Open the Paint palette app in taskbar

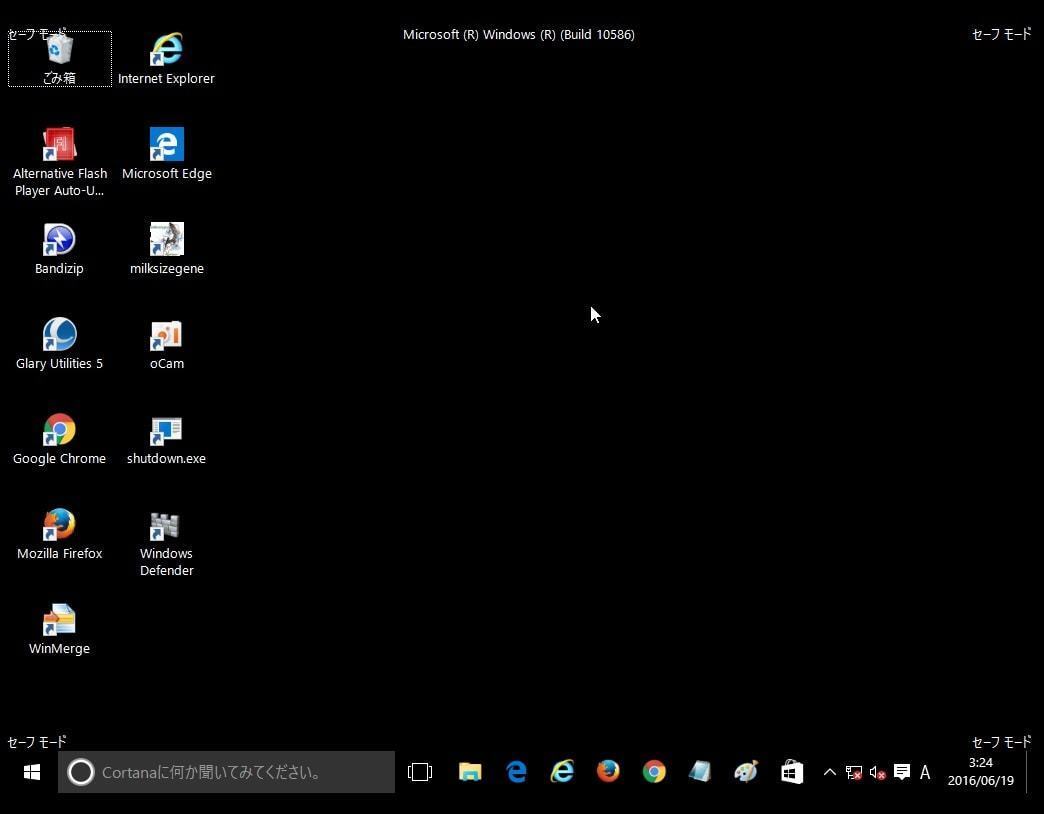[x=746, y=772]
